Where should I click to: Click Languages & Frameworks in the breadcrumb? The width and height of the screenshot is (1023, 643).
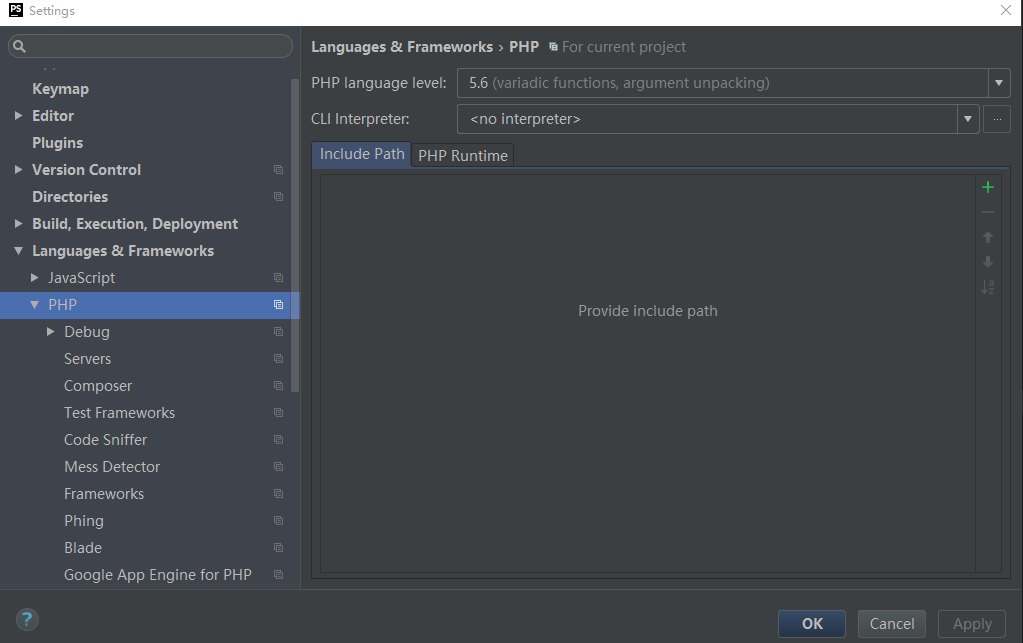click(x=402, y=47)
